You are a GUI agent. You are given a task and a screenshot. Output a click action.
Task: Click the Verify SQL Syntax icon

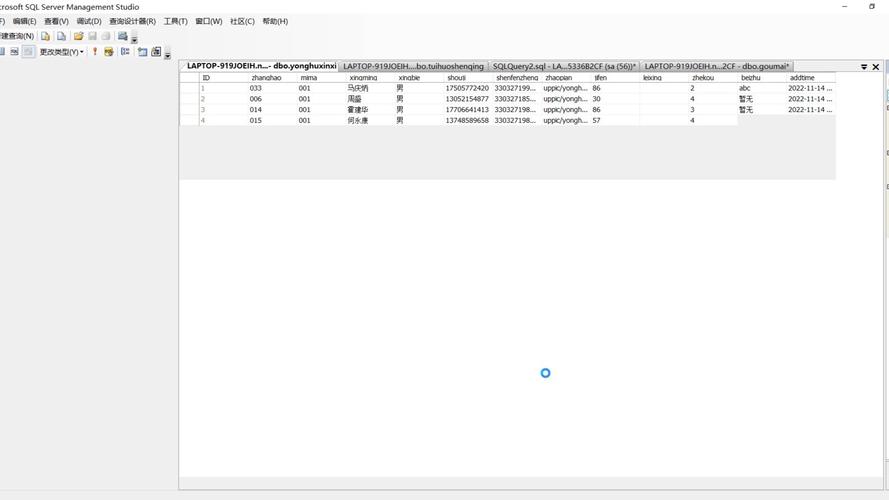[x=109, y=52]
